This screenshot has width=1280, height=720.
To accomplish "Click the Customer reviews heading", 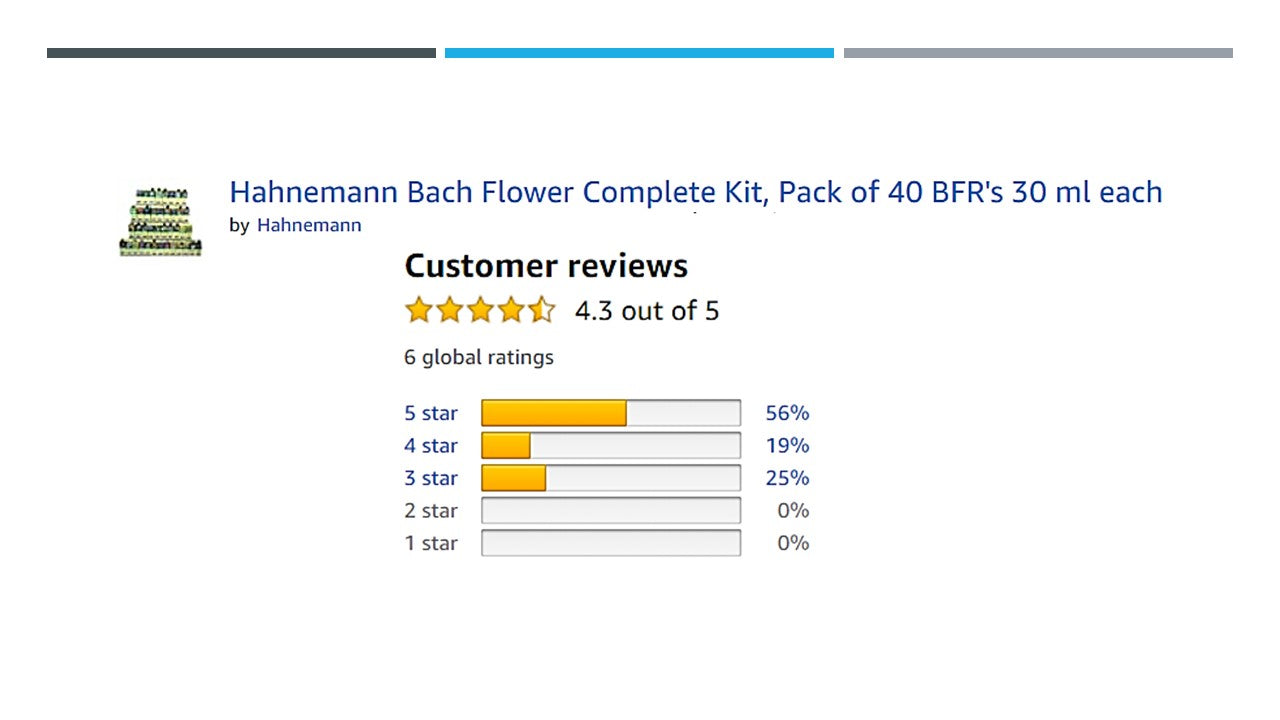I will (x=546, y=266).
